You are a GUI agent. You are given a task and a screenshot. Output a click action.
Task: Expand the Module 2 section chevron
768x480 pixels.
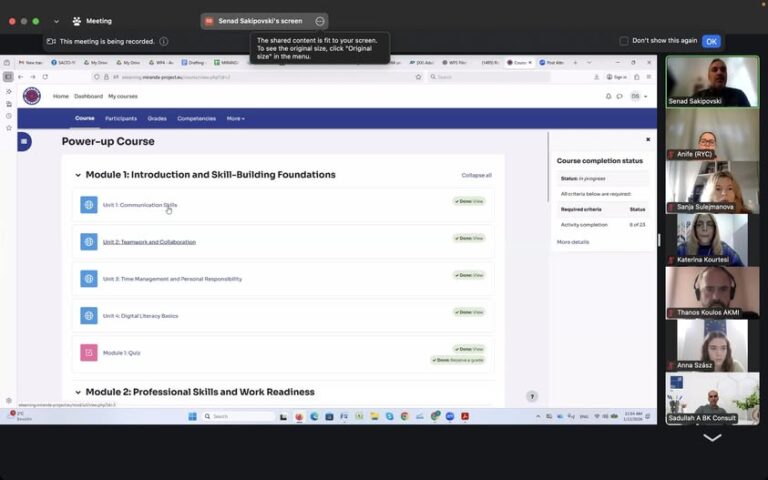[x=78, y=392]
